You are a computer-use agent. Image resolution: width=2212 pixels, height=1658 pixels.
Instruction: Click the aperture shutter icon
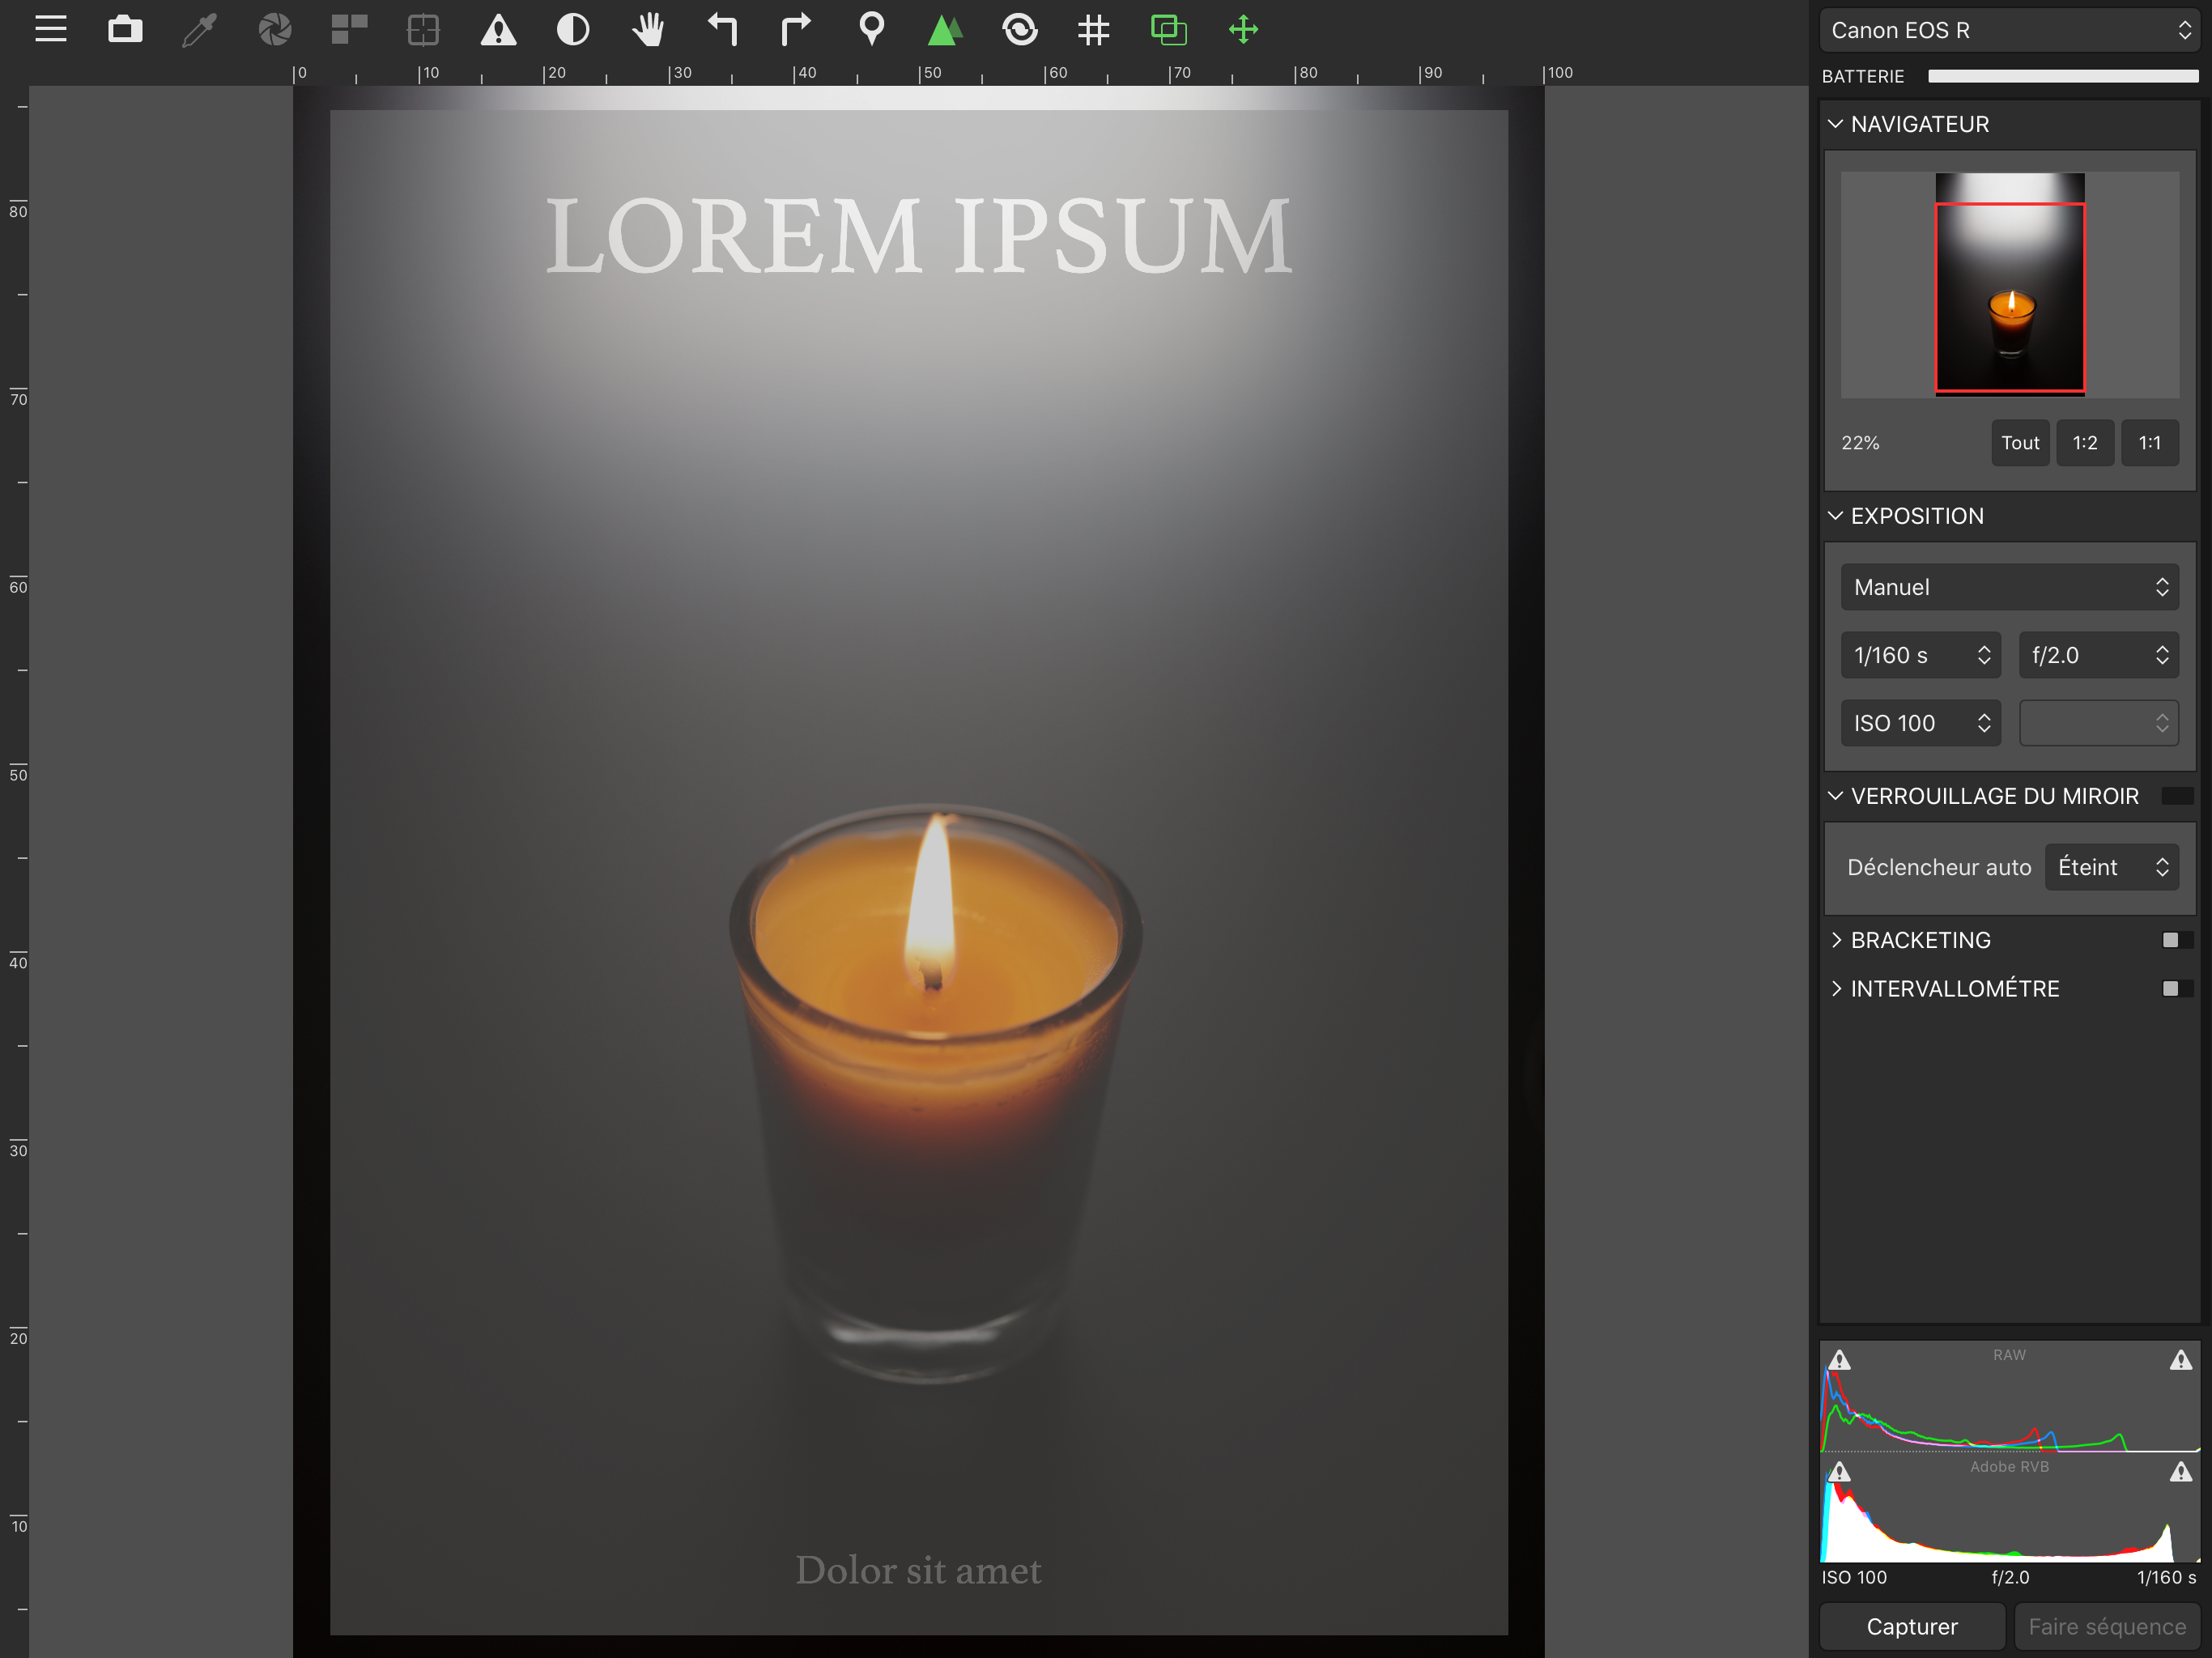(x=275, y=29)
